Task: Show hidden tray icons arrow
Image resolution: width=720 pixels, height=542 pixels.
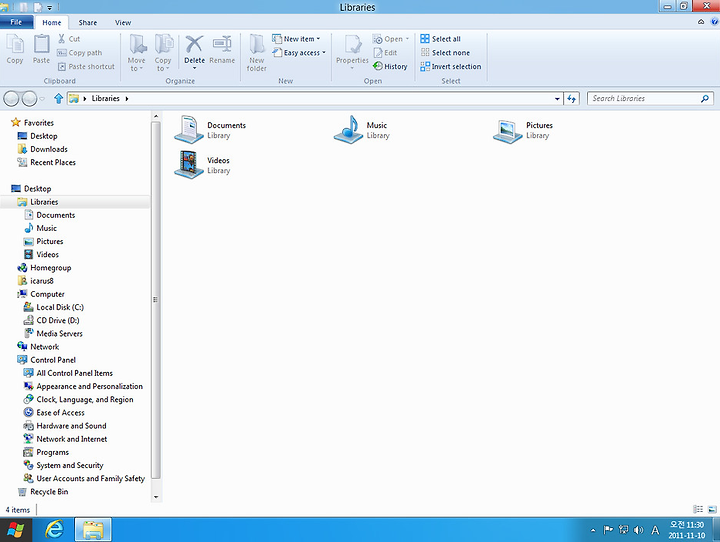Action: [x=593, y=531]
